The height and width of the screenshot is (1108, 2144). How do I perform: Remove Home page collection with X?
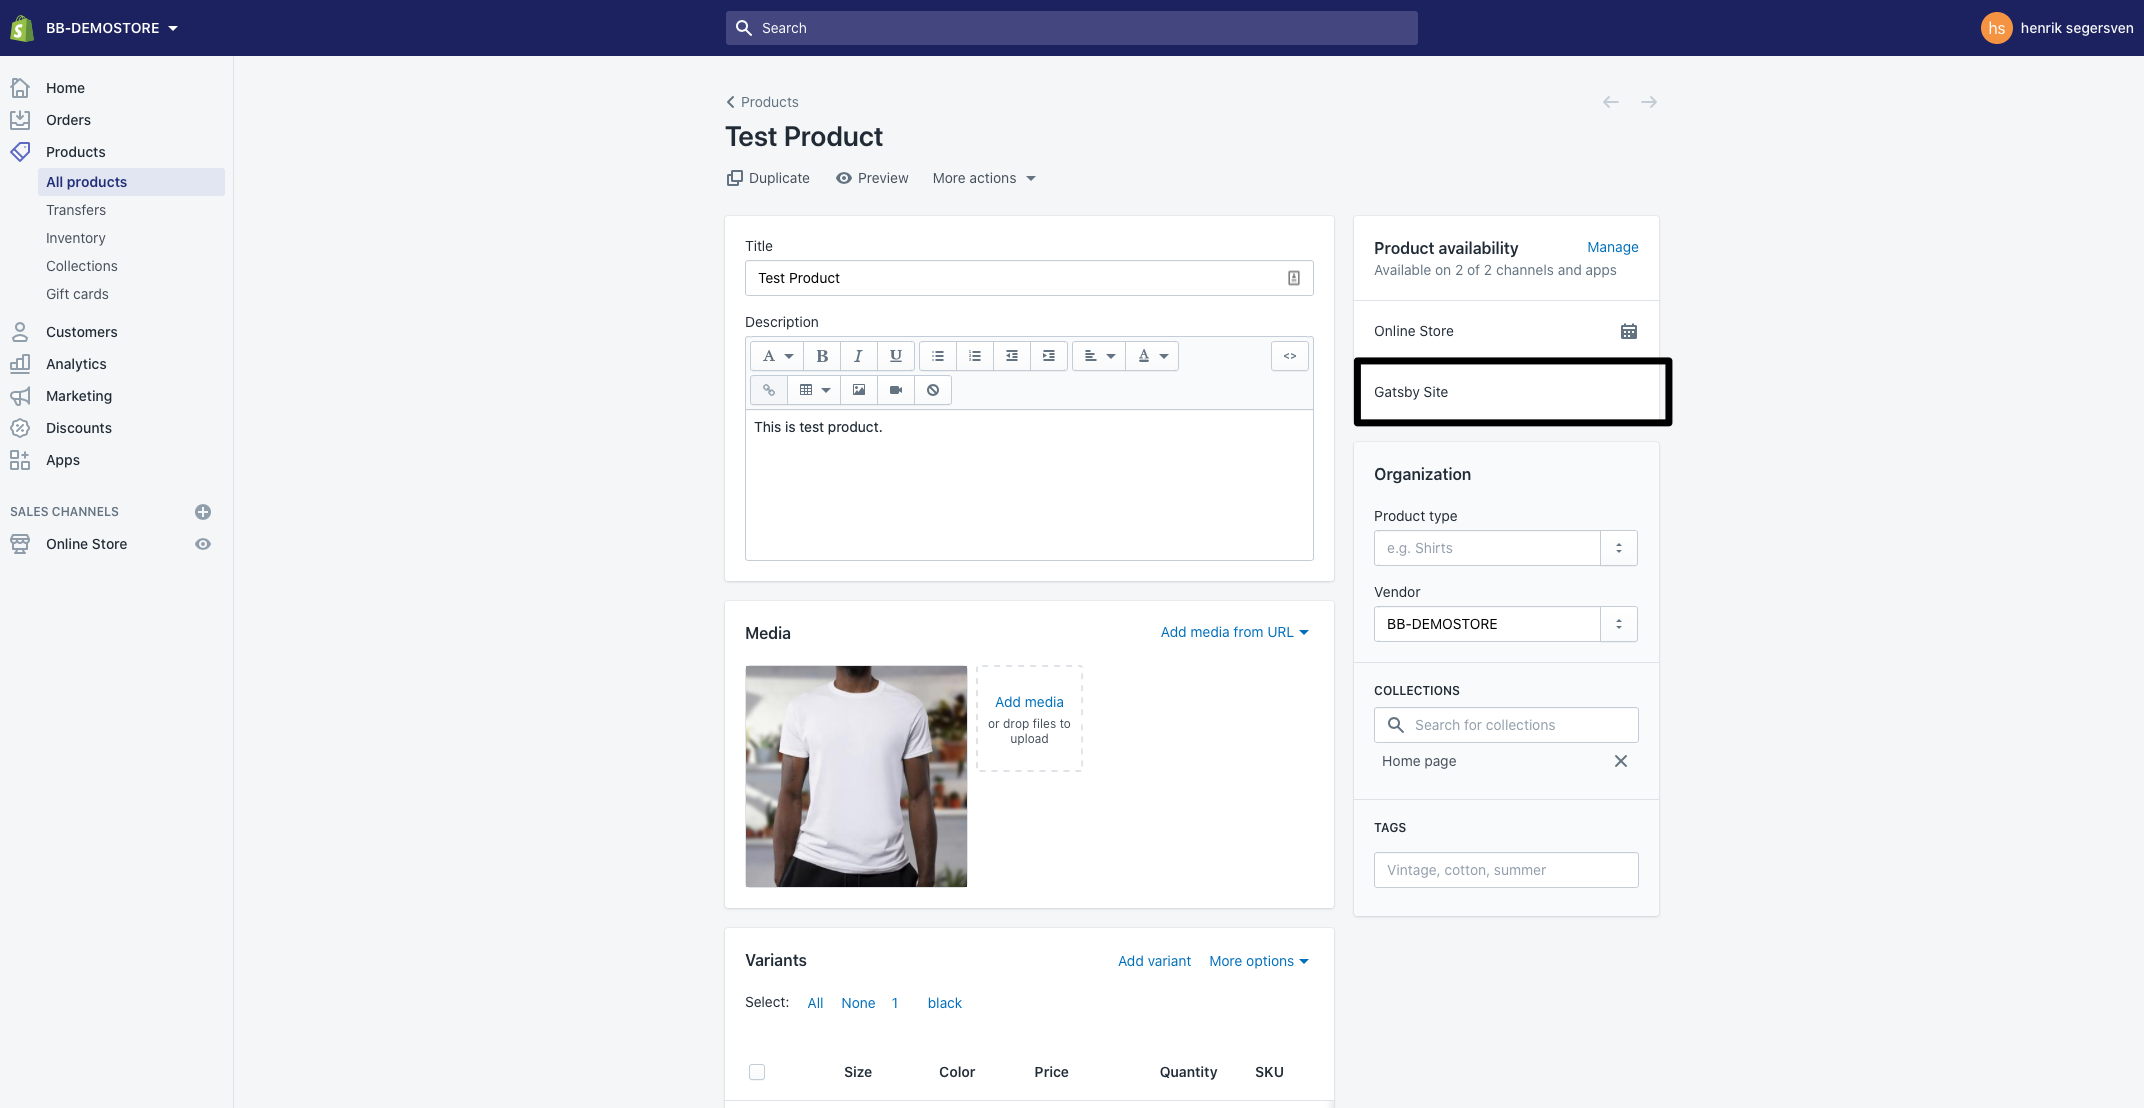1621,761
